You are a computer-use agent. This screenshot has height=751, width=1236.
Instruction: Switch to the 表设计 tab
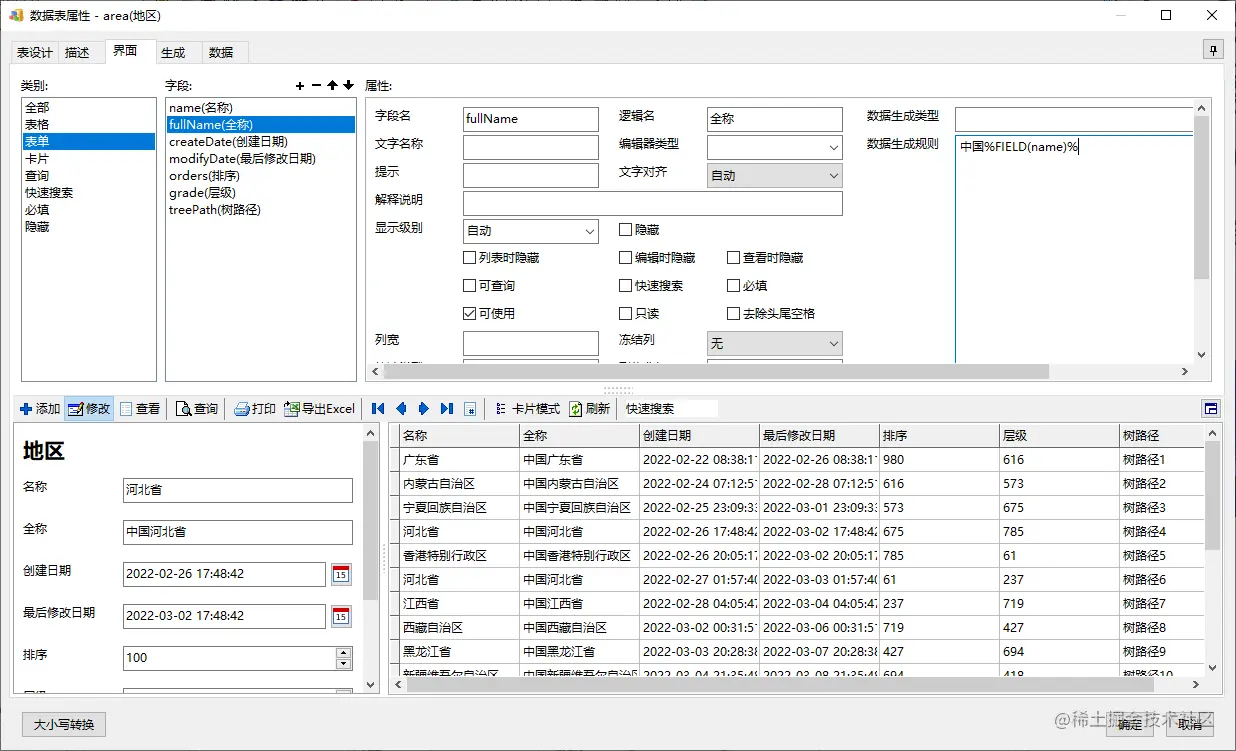point(35,53)
